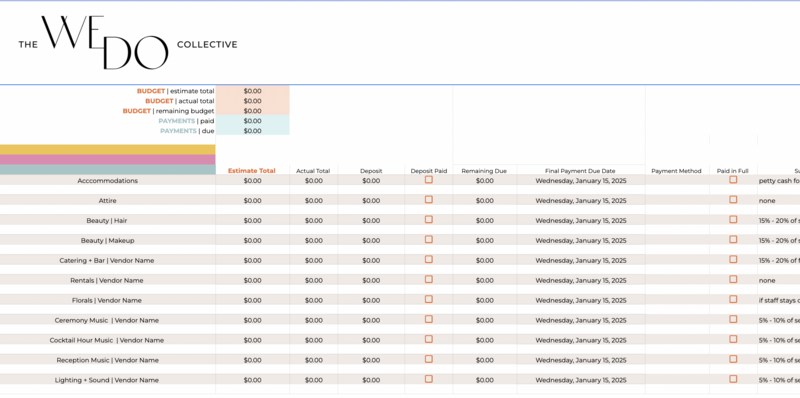Click the PAYMENTS due value cell

253,131
